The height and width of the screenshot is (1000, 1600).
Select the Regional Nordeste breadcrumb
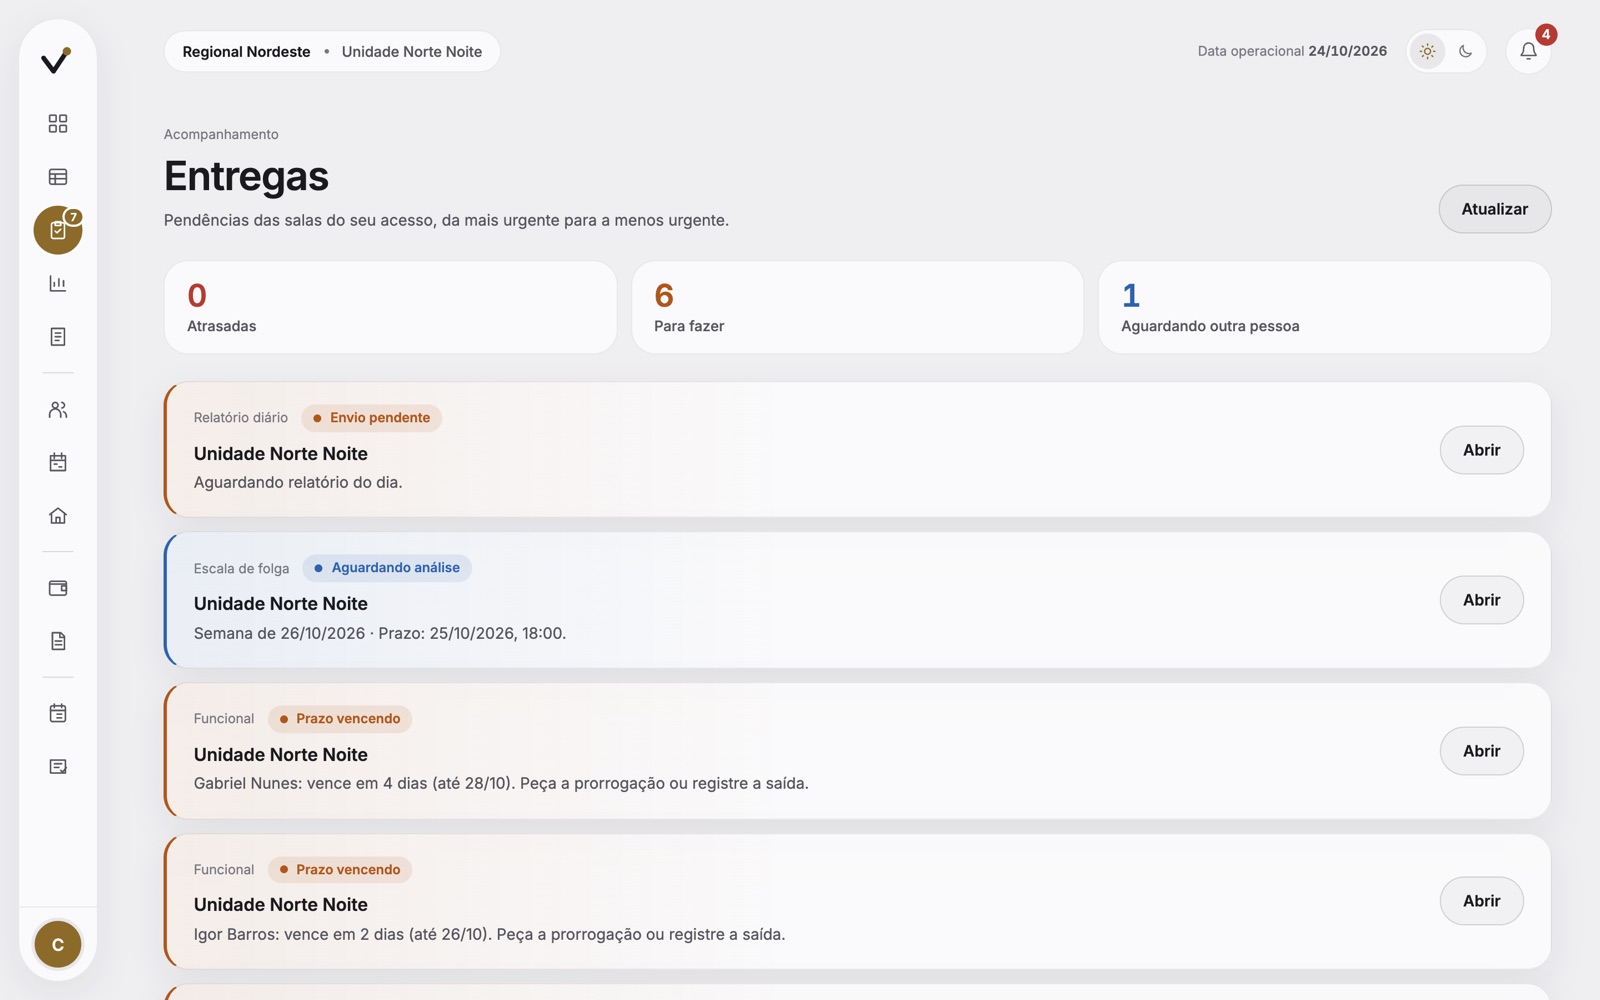pyautogui.click(x=246, y=52)
